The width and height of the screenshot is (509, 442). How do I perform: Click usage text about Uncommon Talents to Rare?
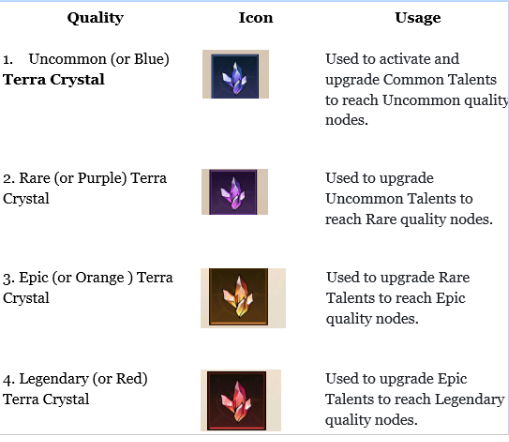click(409, 199)
